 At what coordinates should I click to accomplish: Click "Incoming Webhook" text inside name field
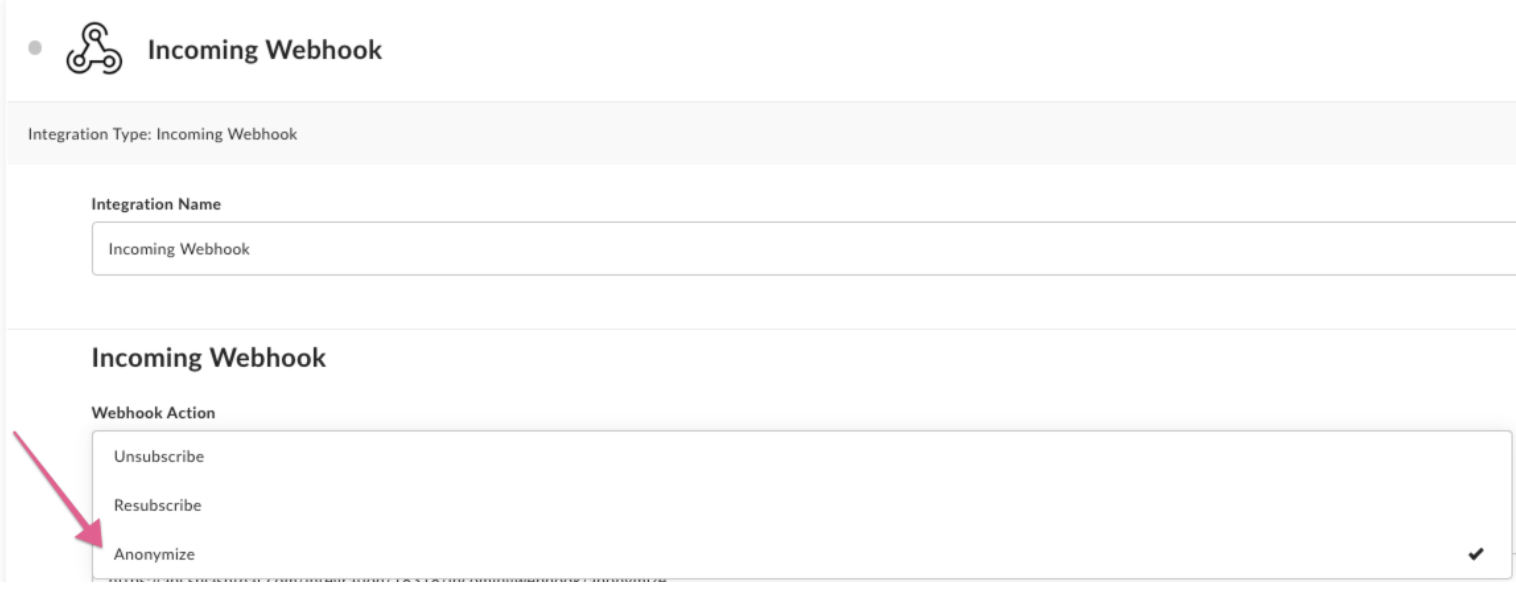(179, 249)
